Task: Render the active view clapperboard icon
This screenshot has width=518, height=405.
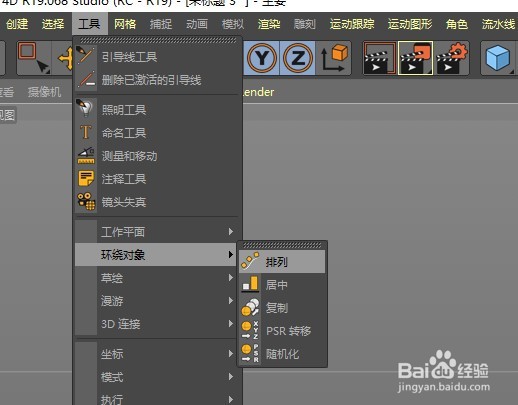Action: (379, 58)
